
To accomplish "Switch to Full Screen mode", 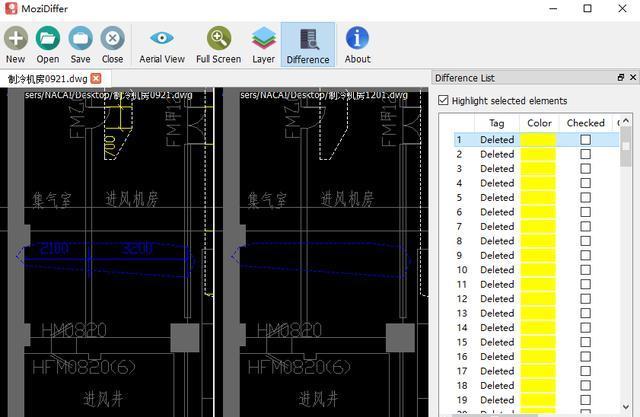I will (218, 39).
